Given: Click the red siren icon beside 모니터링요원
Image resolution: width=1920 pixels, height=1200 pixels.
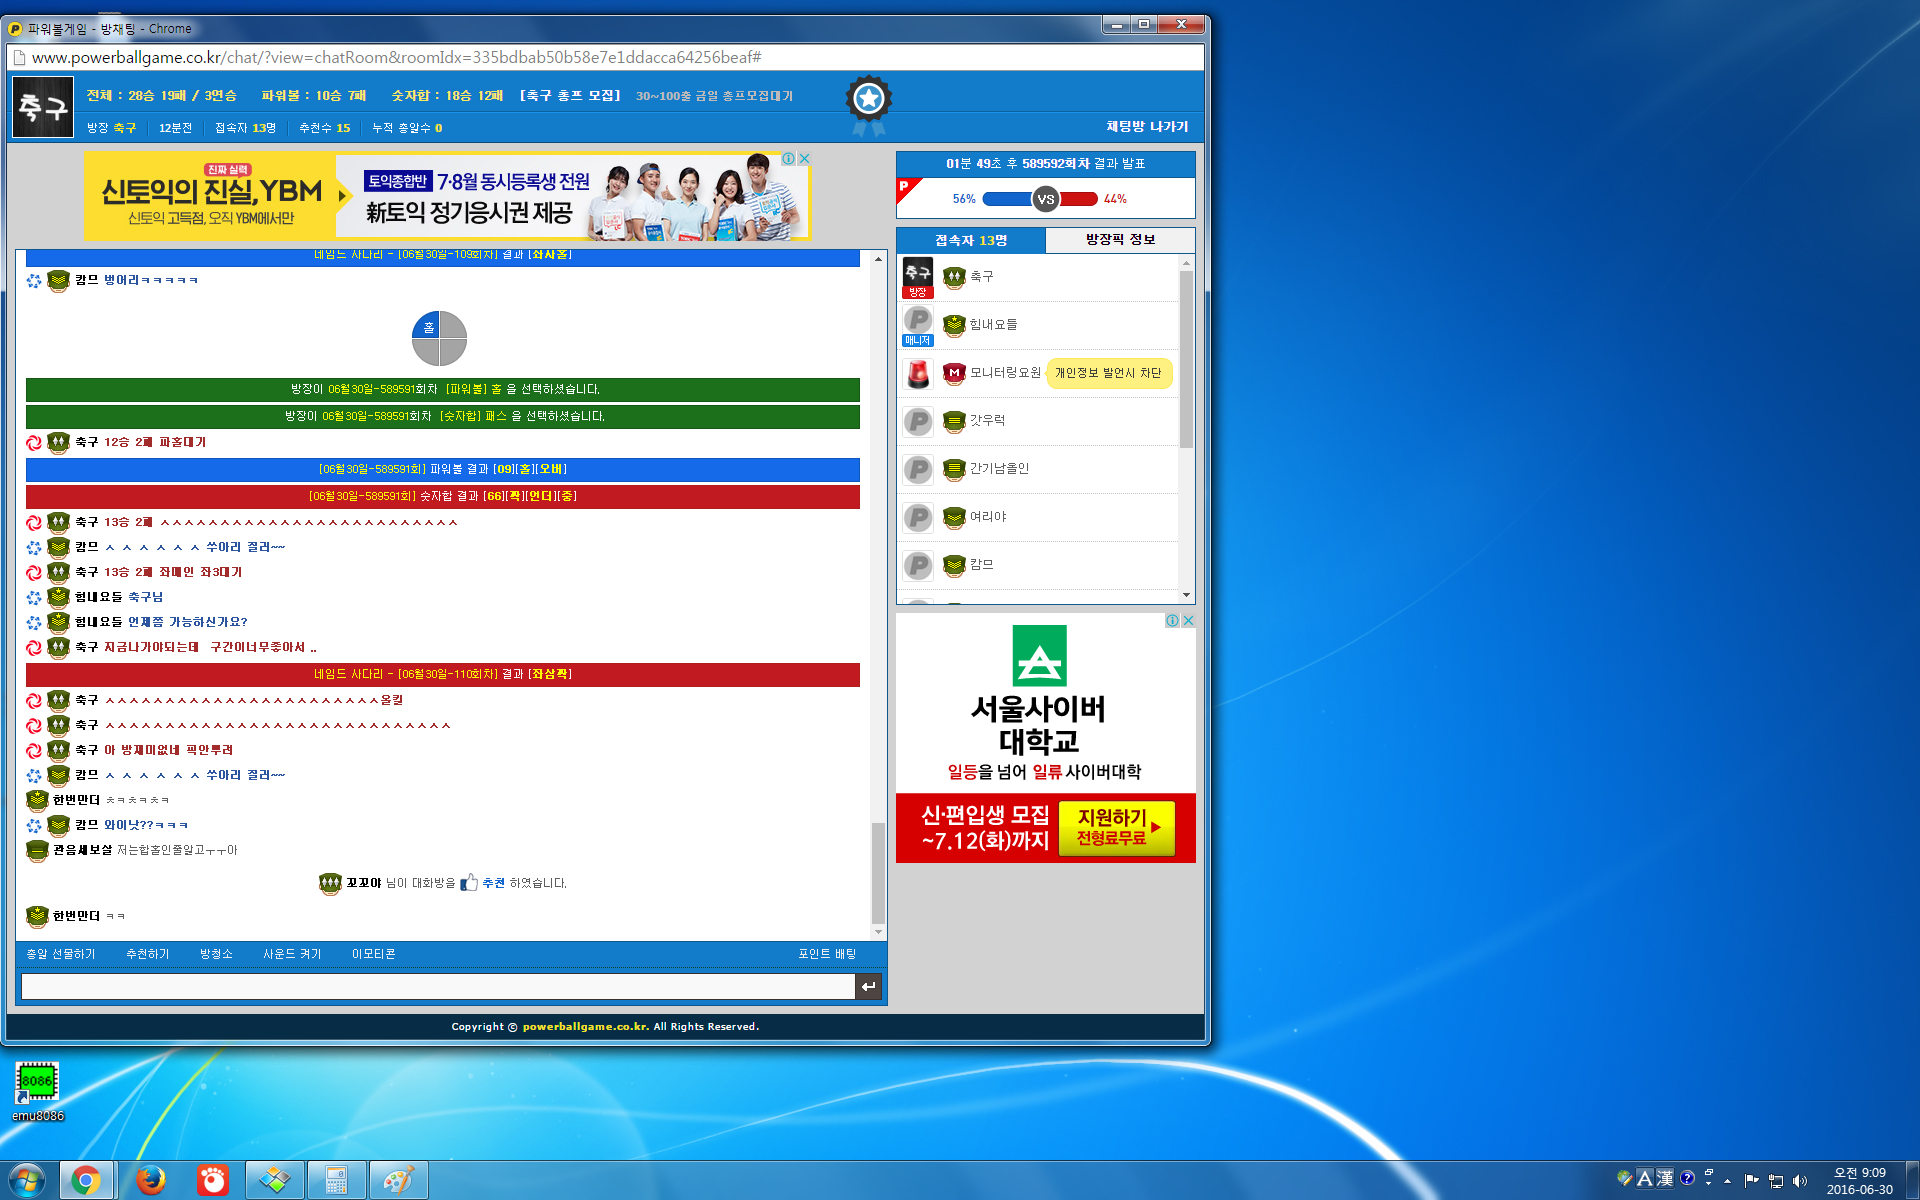Looking at the screenshot, I should click(918, 373).
